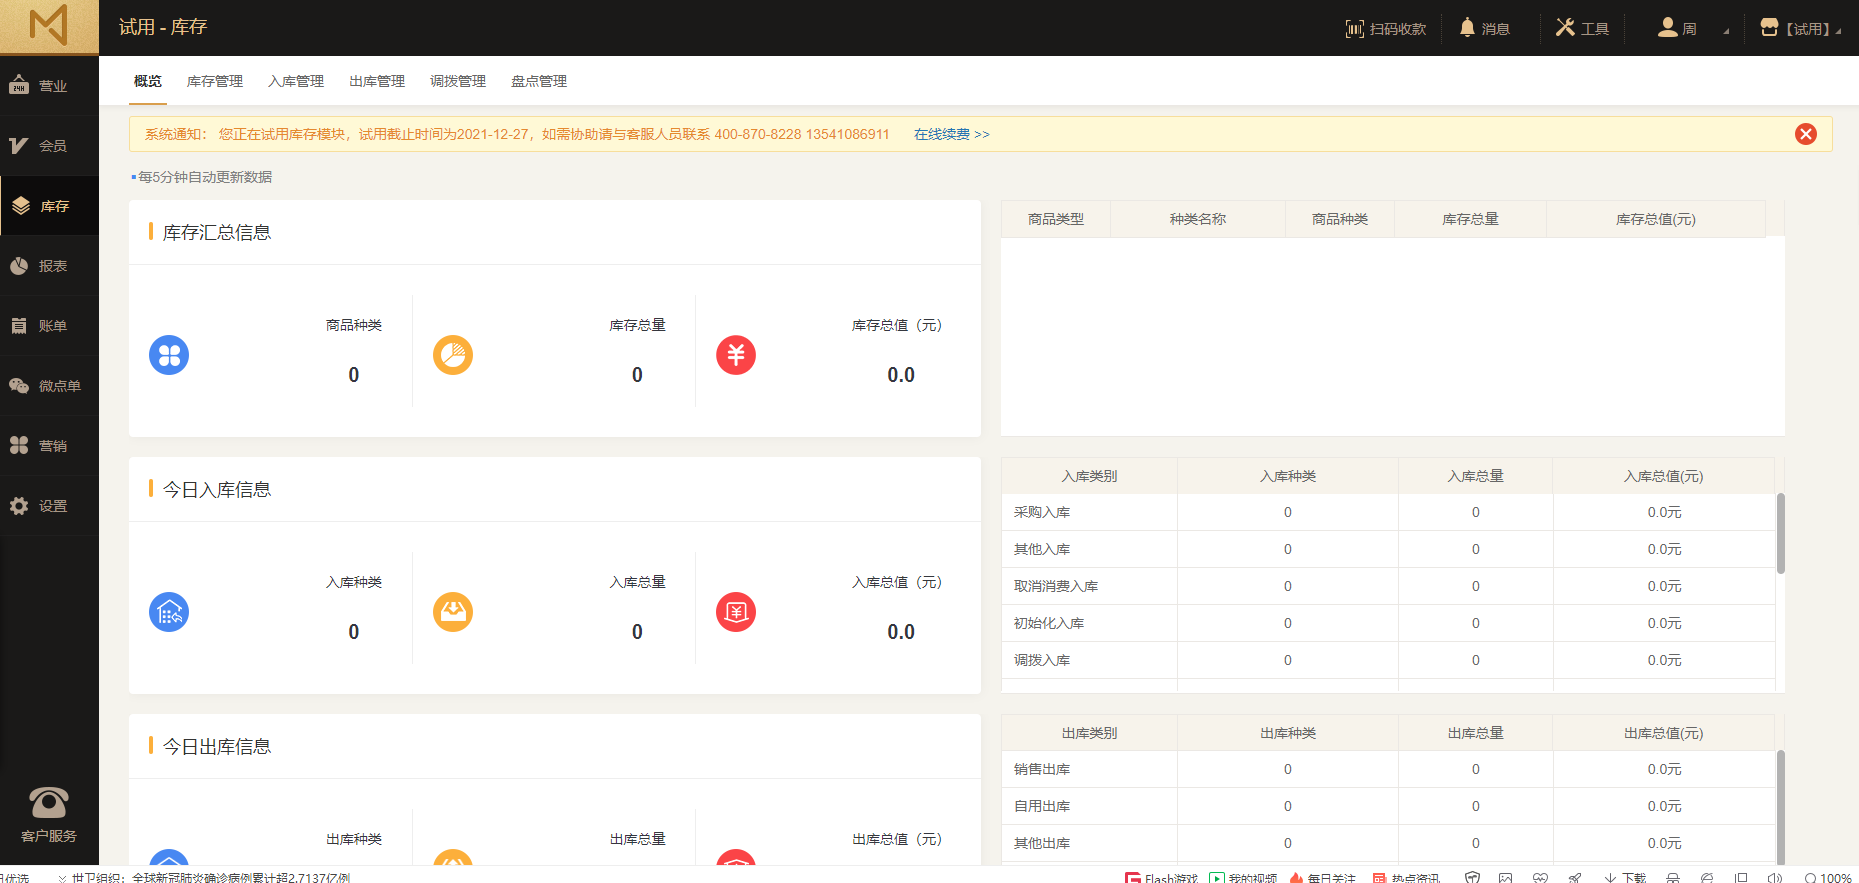Click the blue 入库种类 warehouse icon
The width and height of the screenshot is (1859, 883).
[x=169, y=612]
